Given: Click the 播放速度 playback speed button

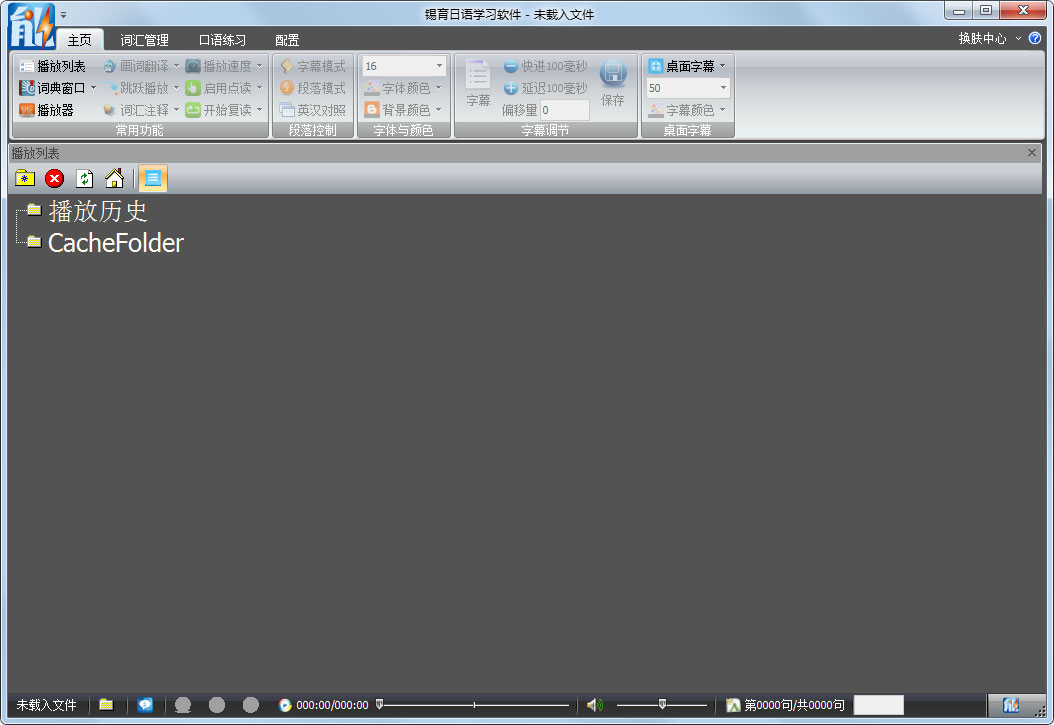Looking at the screenshot, I should click(x=219, y=66).
